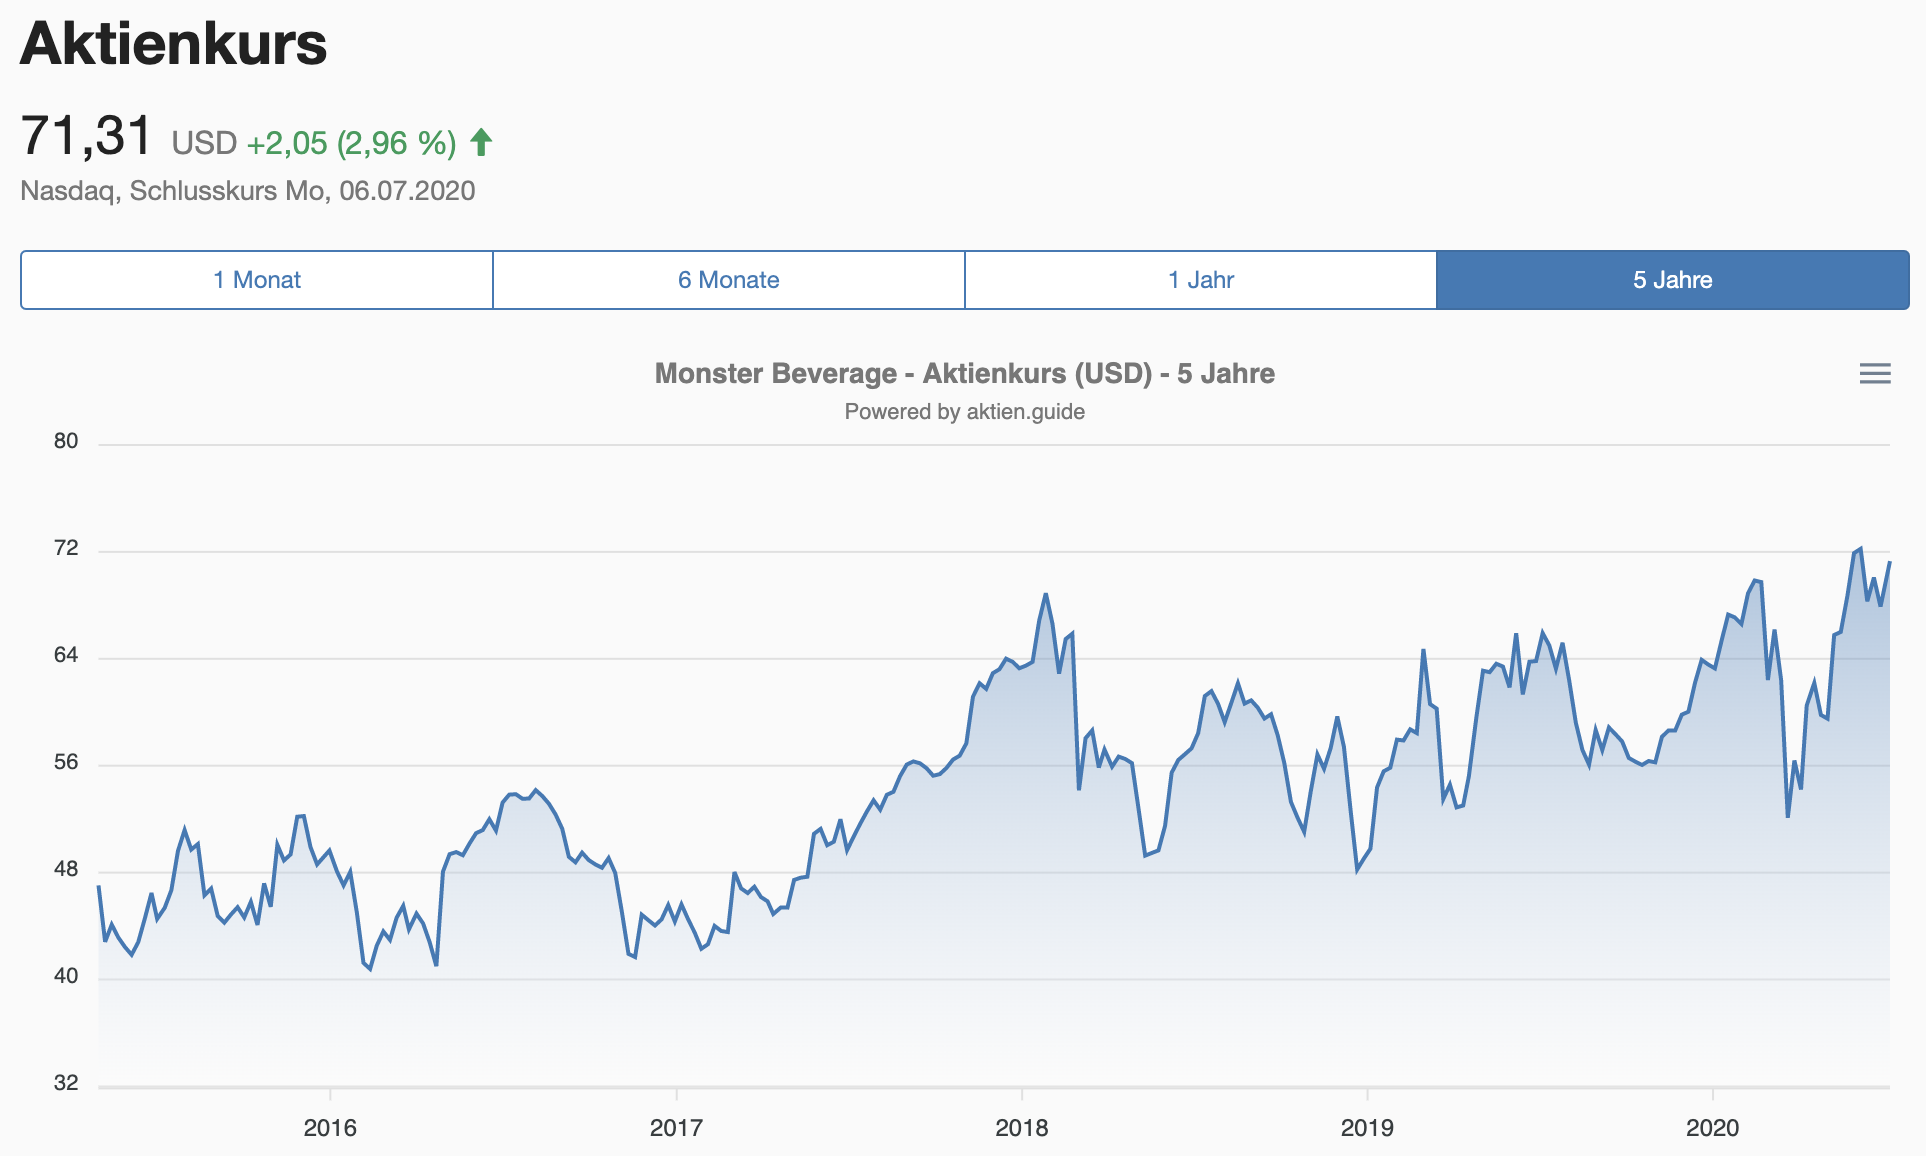Screen dimensions: 1926x1156
Task: Click the 56 y-axis label
Action: click(66, 762)
